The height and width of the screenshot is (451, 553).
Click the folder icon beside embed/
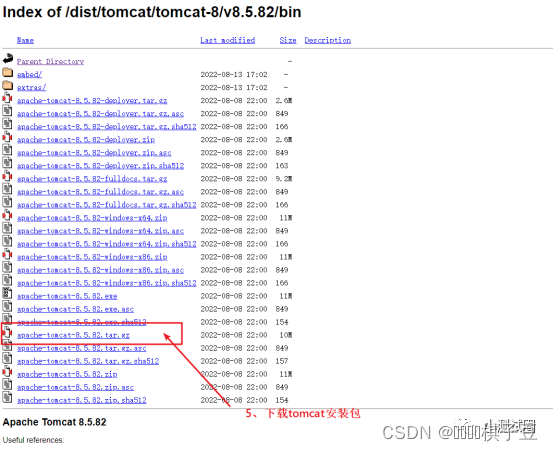[7, 72]
